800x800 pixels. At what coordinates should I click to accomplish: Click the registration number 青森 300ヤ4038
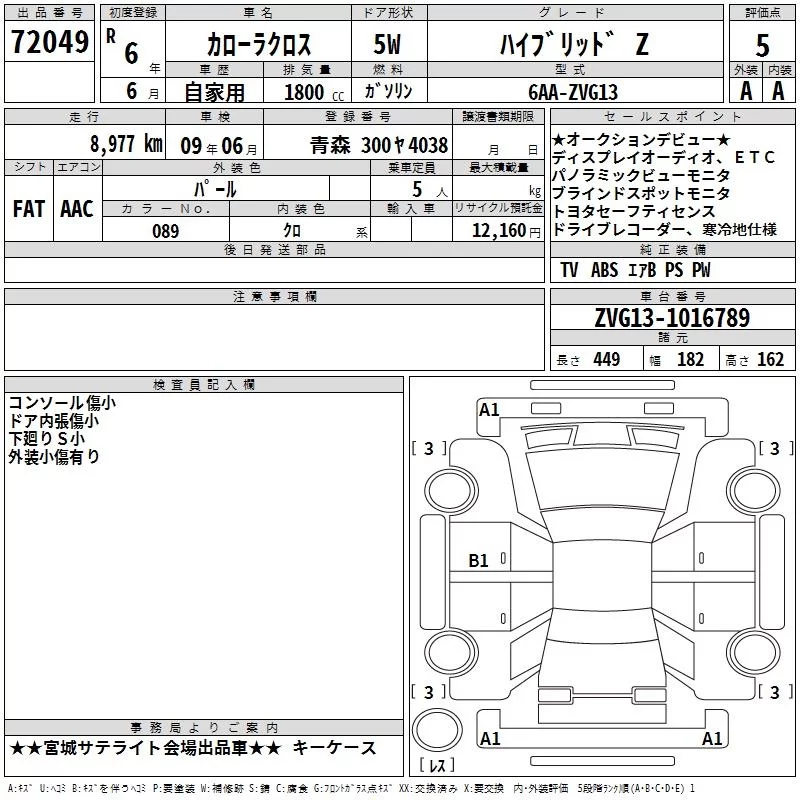coord(378,144)
